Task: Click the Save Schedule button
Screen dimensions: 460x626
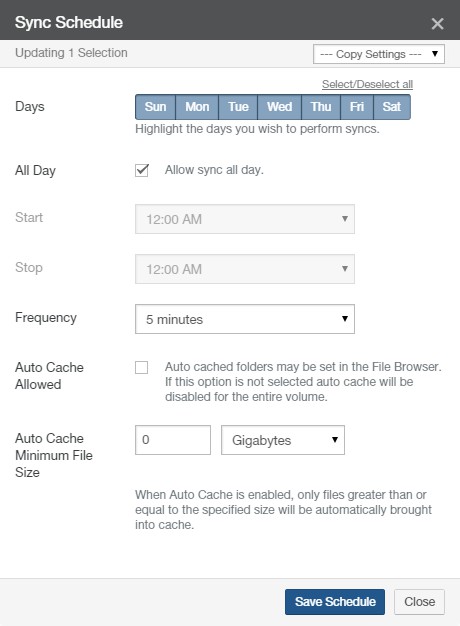Action: [335, 602]
